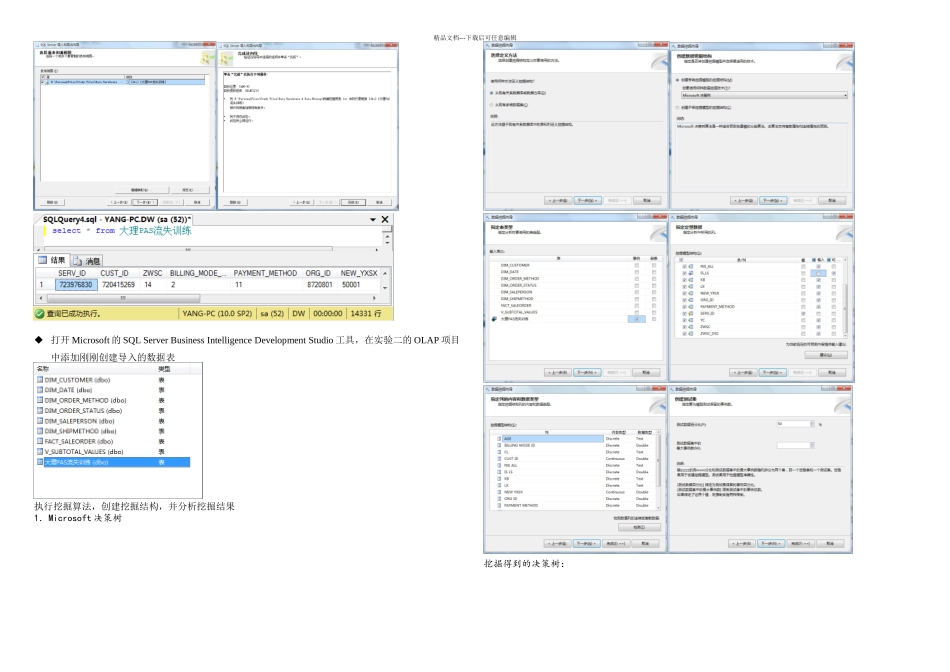Click 取消 in the case table wizard
This screenshot has width=950, height=672.
(x=646, y=373)
